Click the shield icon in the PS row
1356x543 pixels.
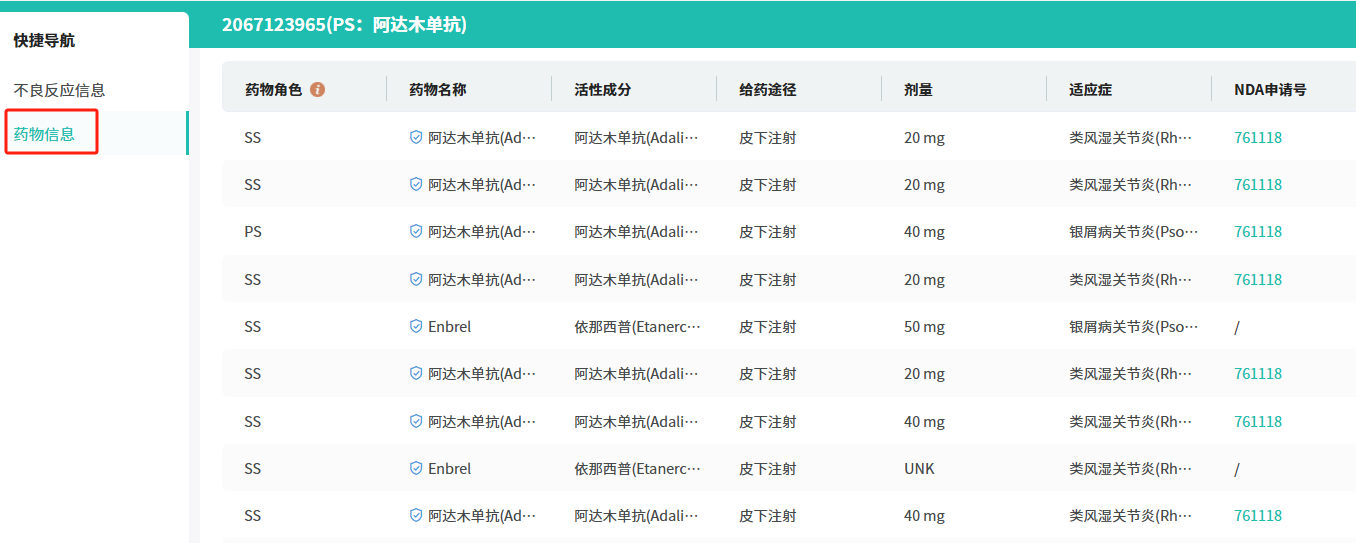tap(416, 231)
